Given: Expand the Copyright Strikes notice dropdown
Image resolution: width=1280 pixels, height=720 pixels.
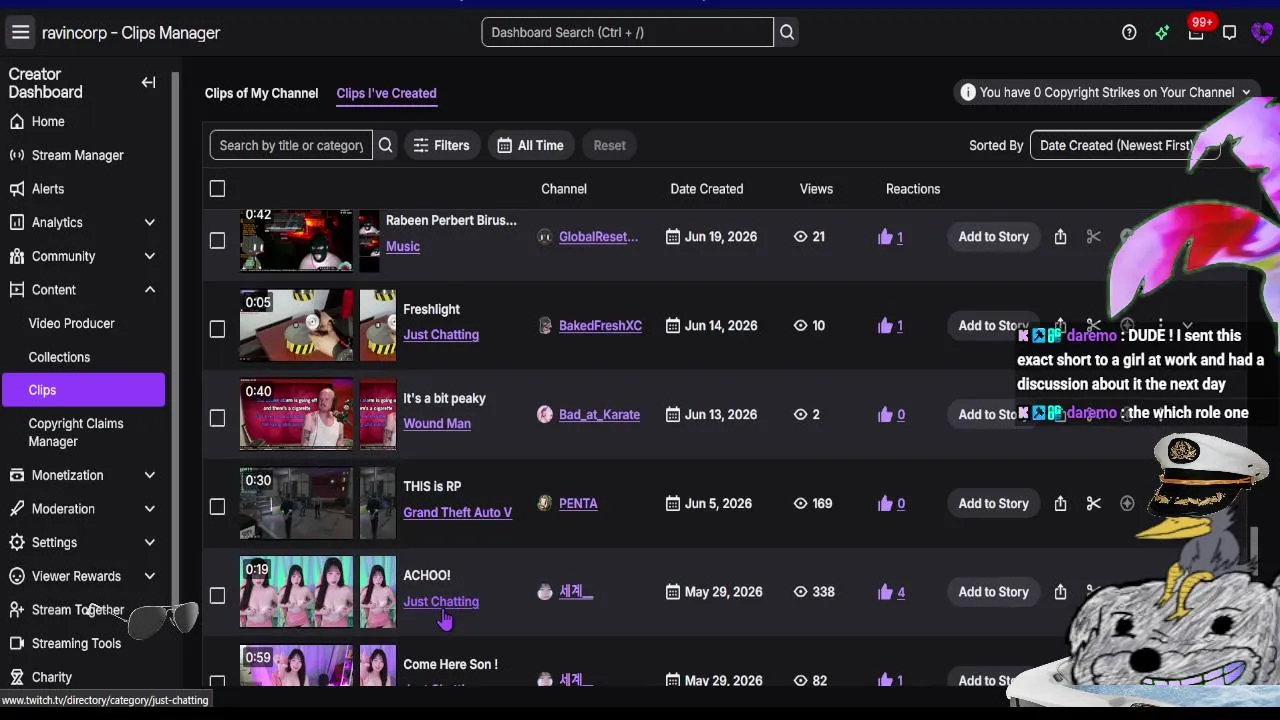Looking at the screenshot, I should tap(1107, 93).
